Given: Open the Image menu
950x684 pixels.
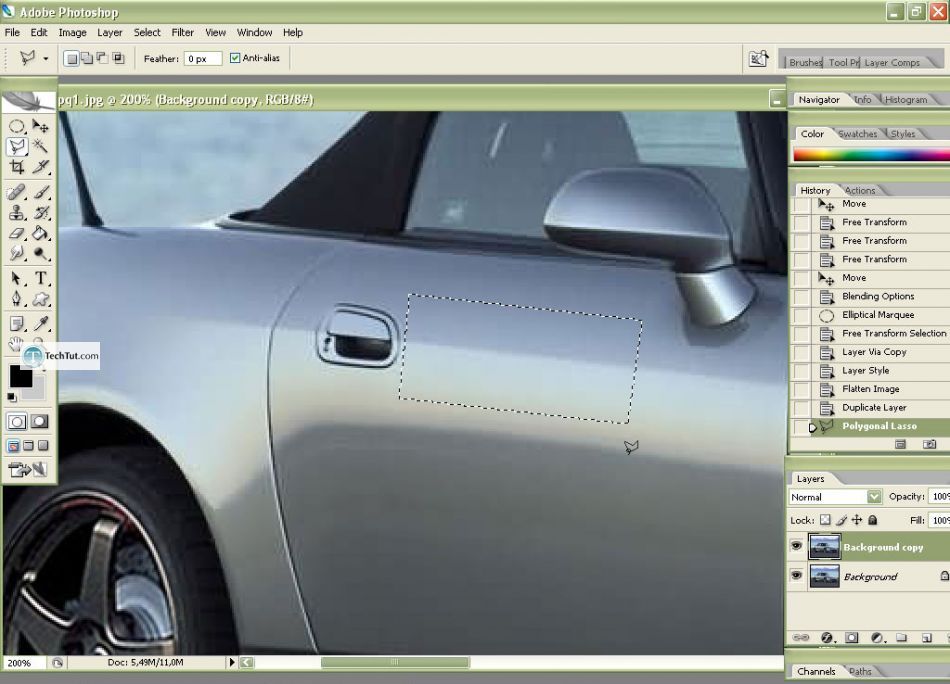Looking at the screenshot, I should (x=72, y=33).
